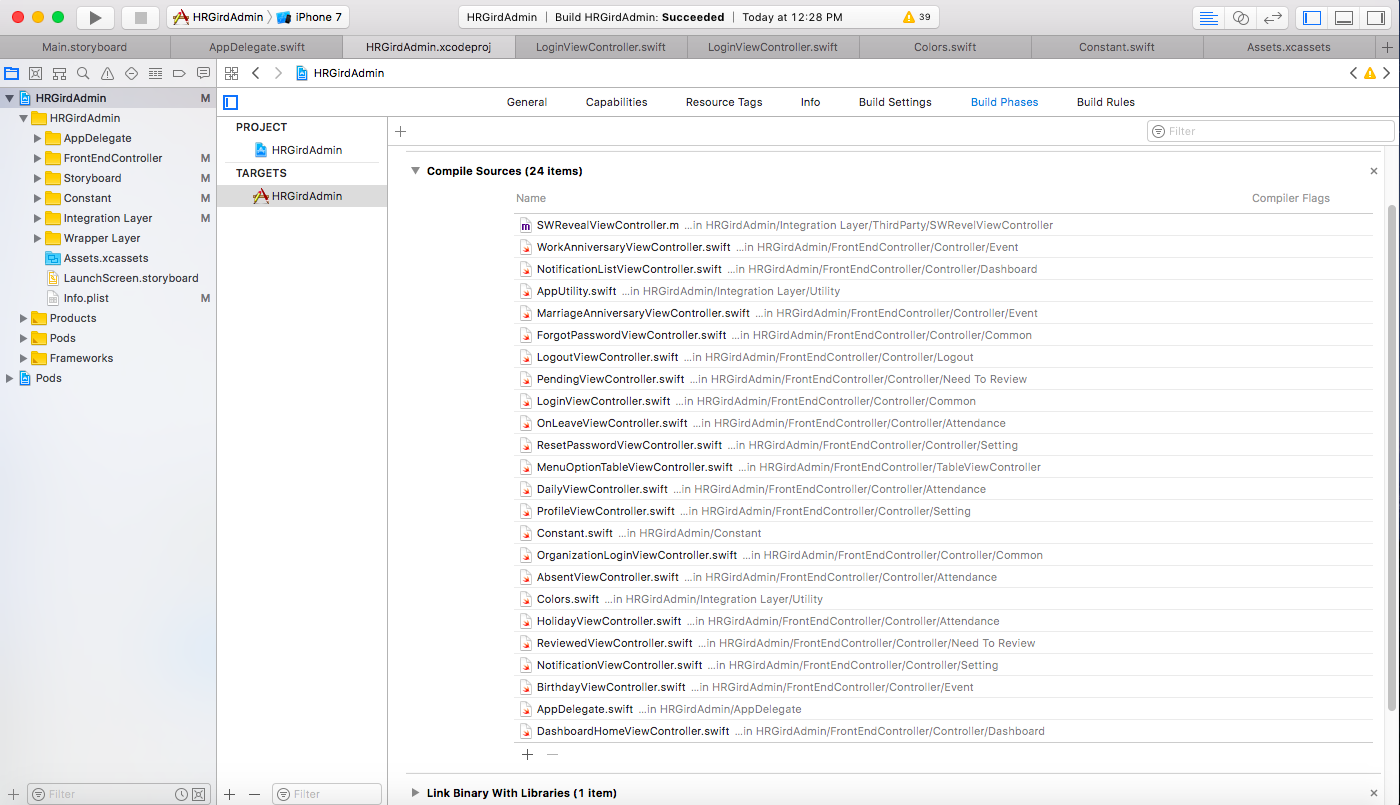Expand the Frameworks folder

24,358
